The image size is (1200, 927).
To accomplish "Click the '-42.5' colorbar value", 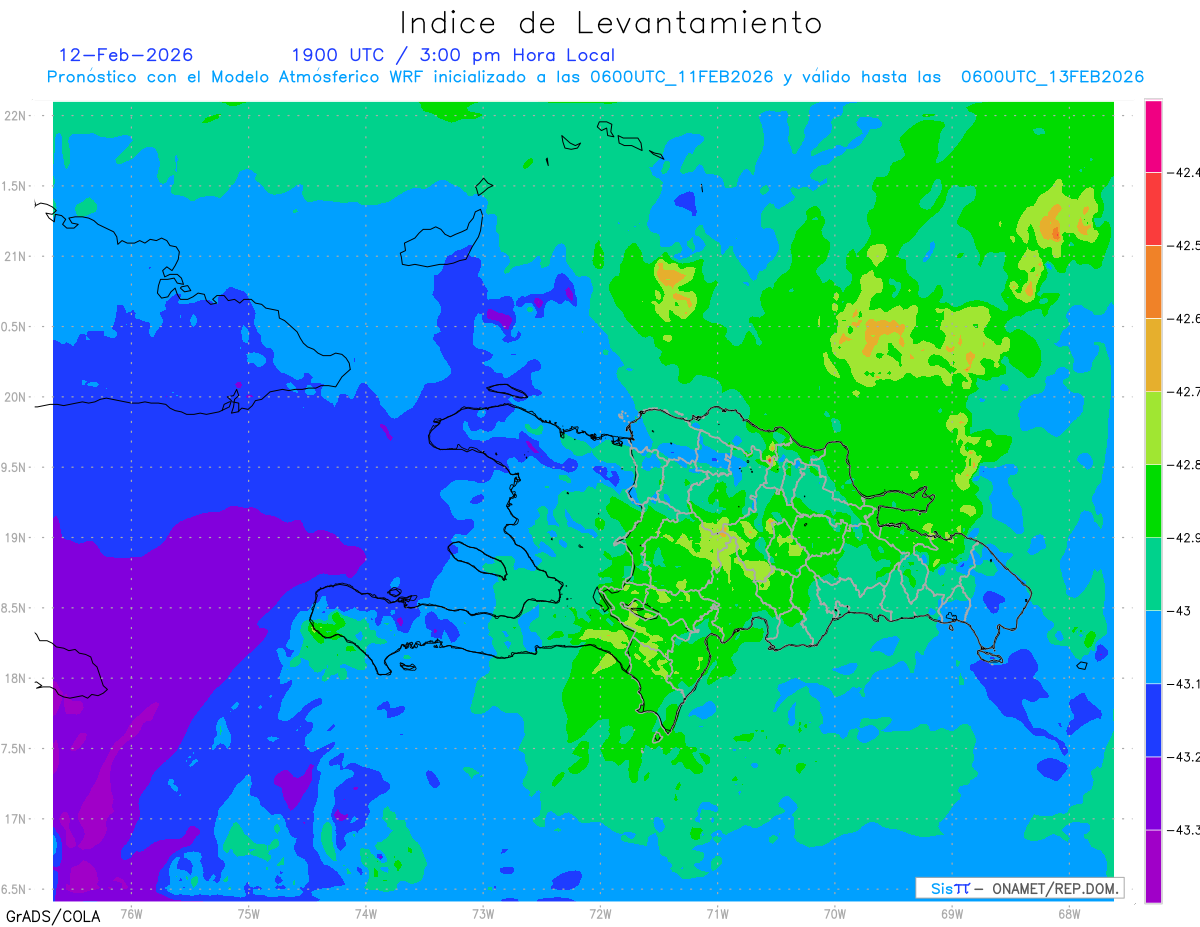I will 1184,246.
